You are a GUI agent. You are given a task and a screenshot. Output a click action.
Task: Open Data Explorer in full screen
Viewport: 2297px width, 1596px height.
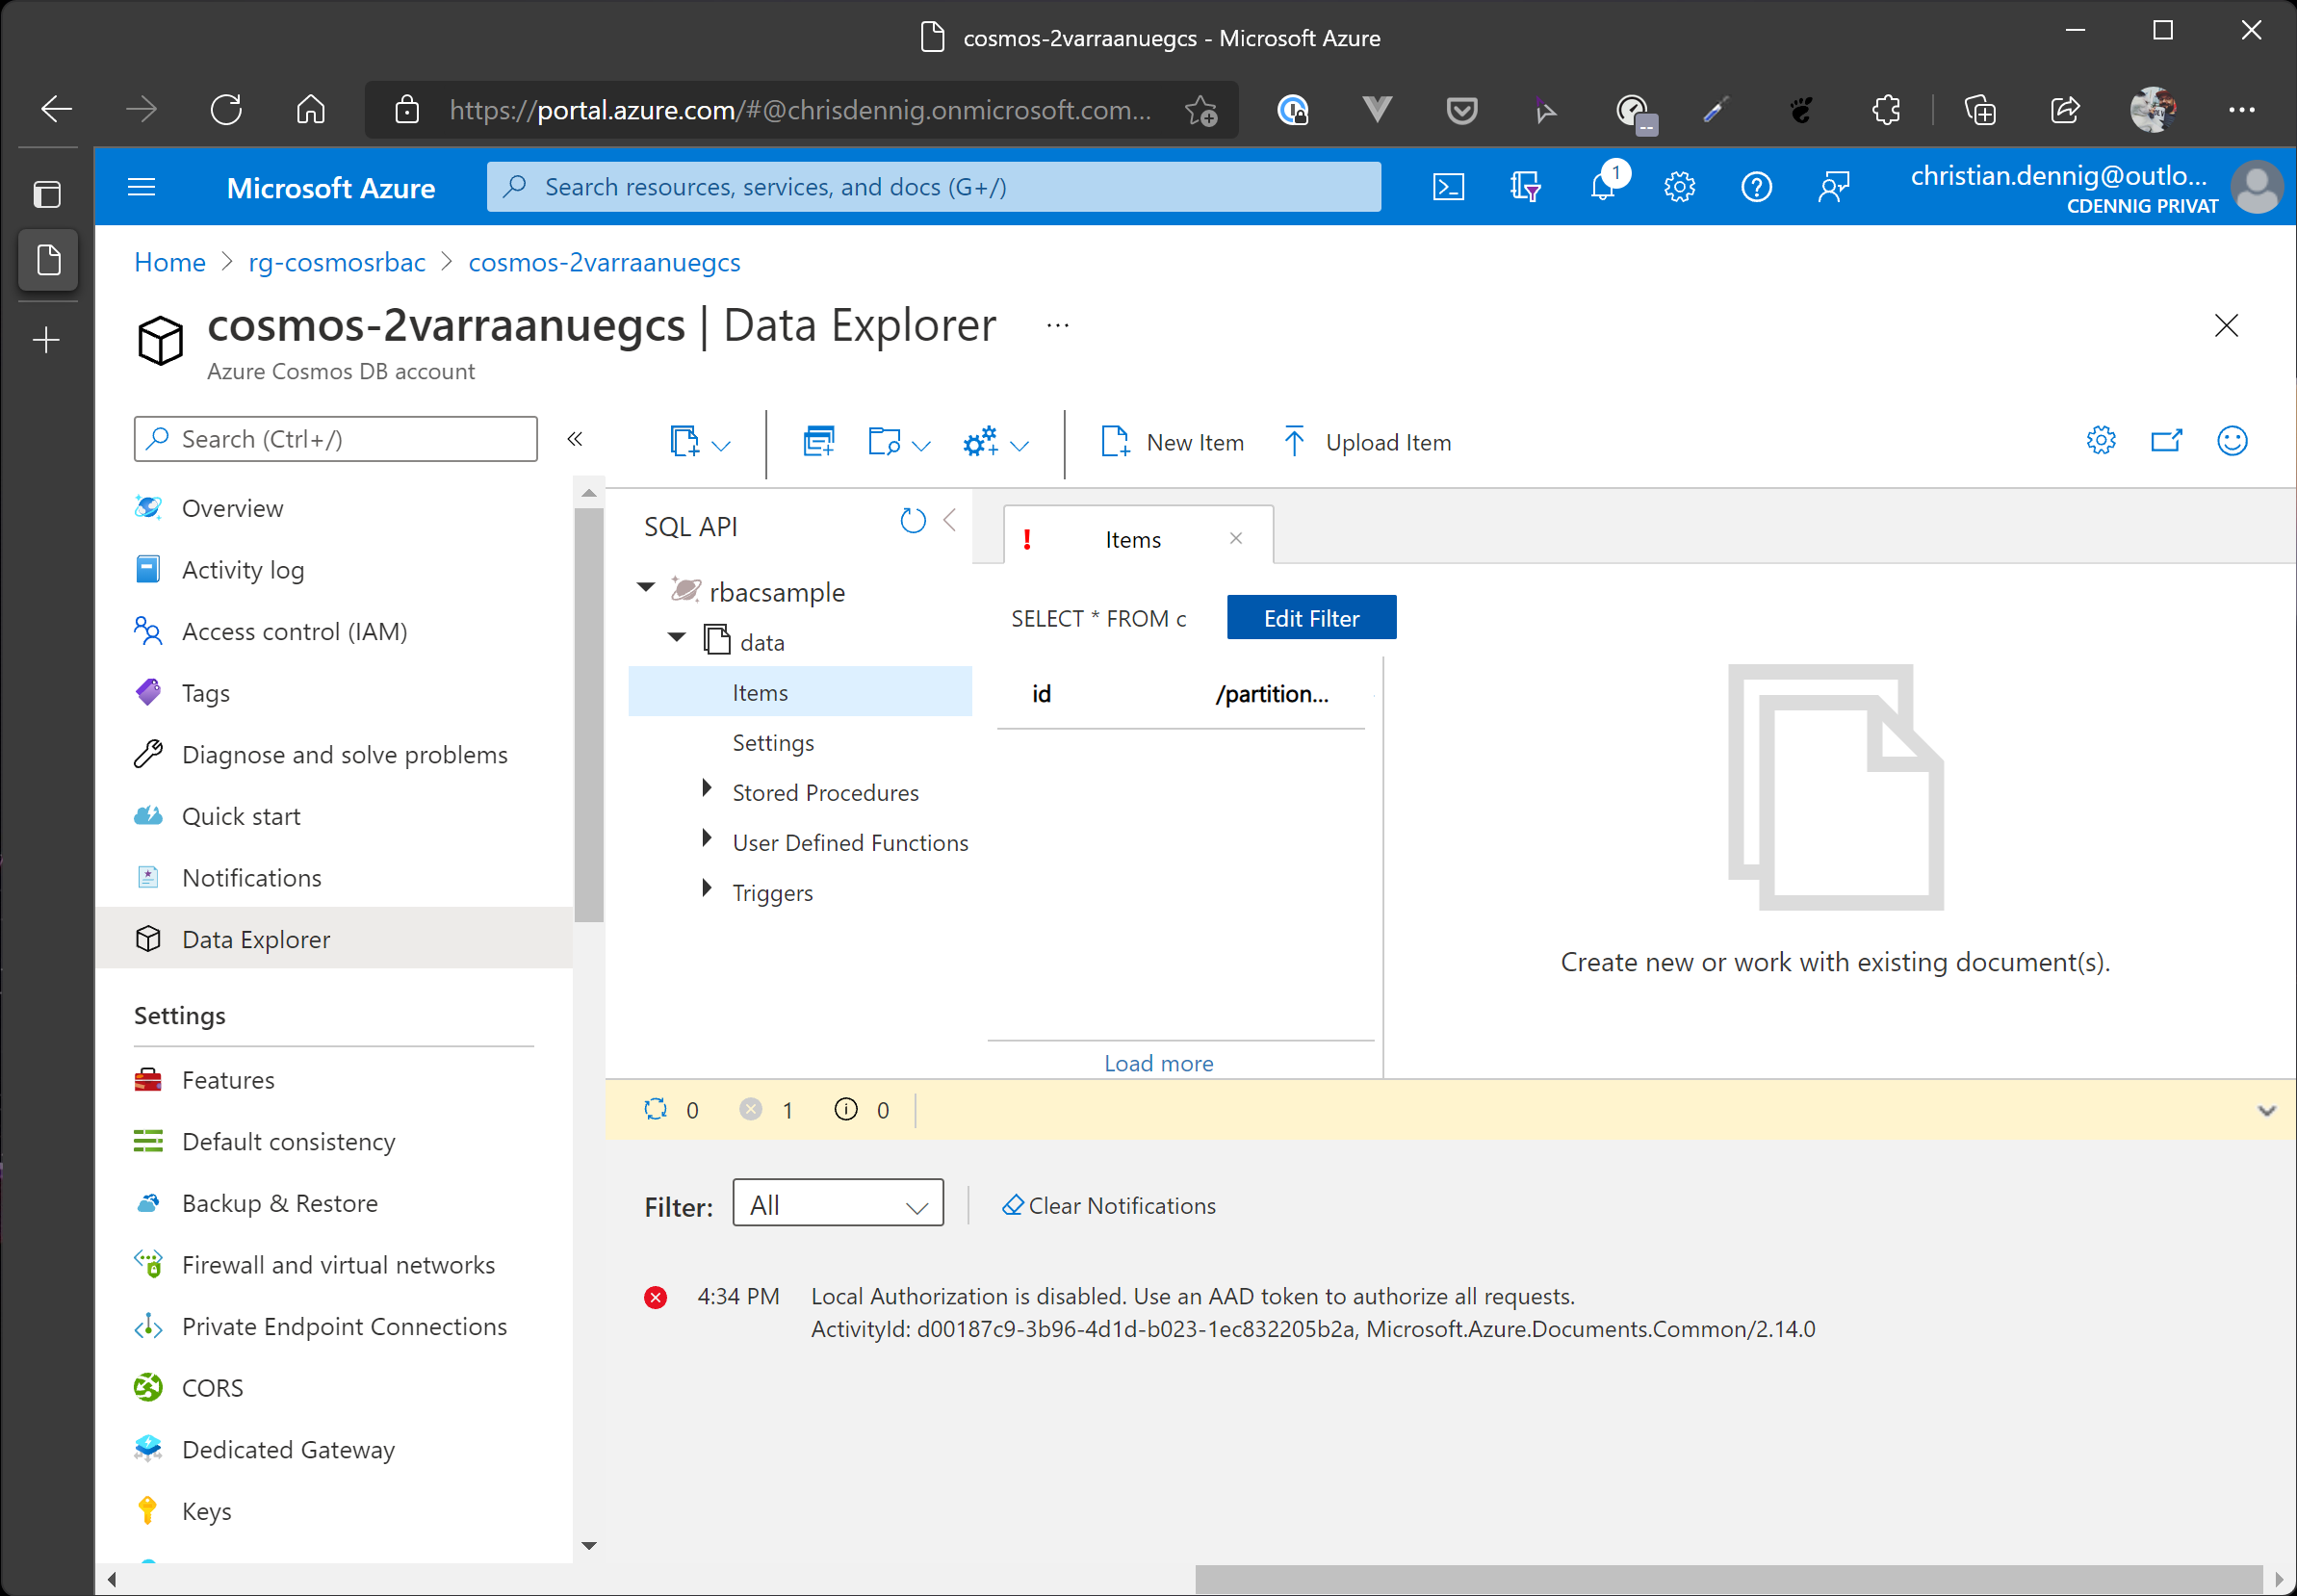tap(2167, 440)
